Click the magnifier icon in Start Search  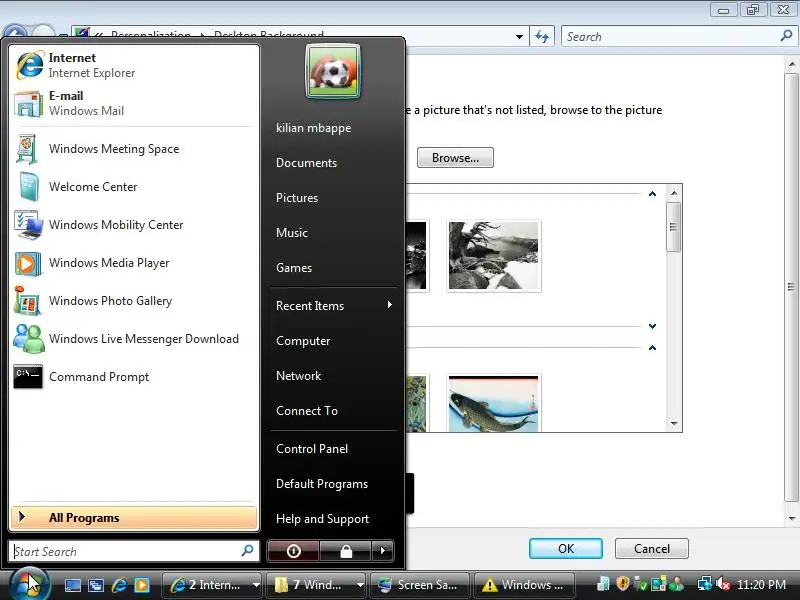[x=247, y=551]
